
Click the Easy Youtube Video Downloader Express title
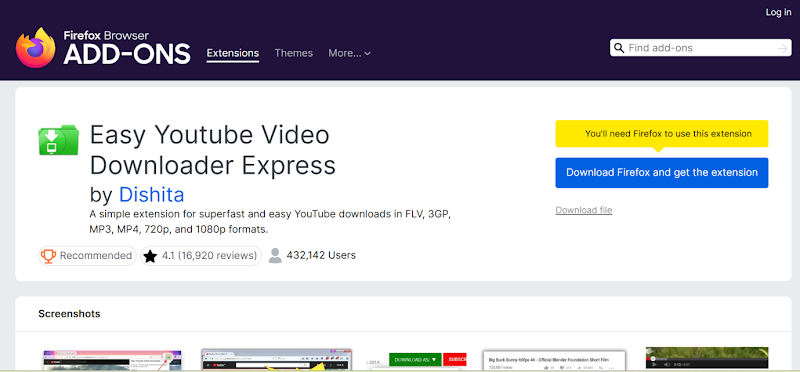tap(212, 150)
